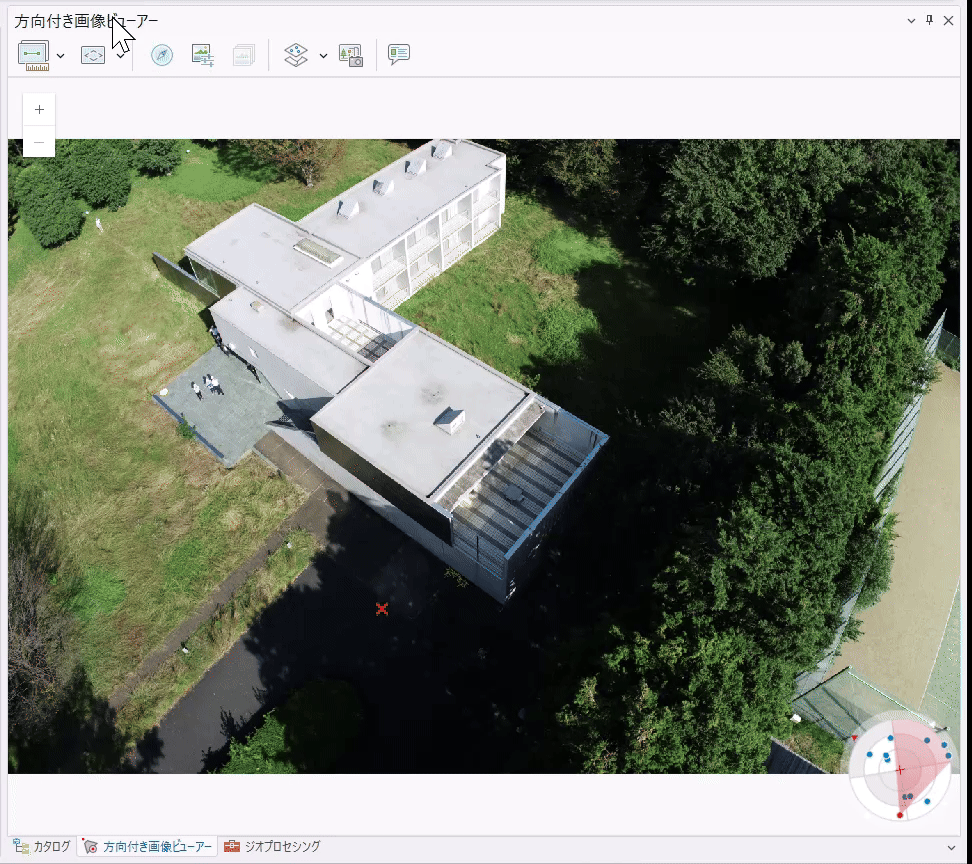Click the red camera dot in the navigator

[x=900, y=815]
